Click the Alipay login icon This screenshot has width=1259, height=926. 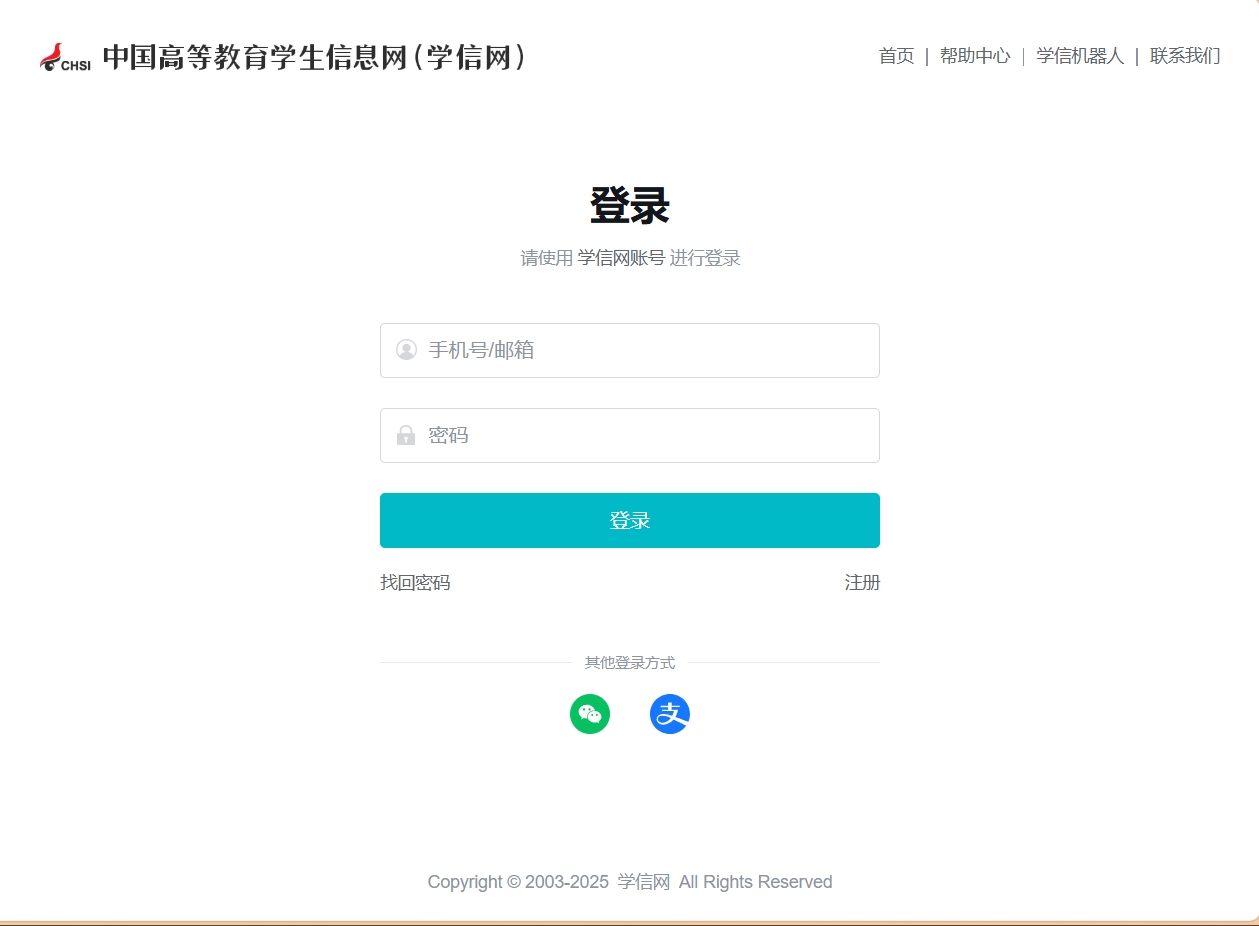[x=670, y=714]
